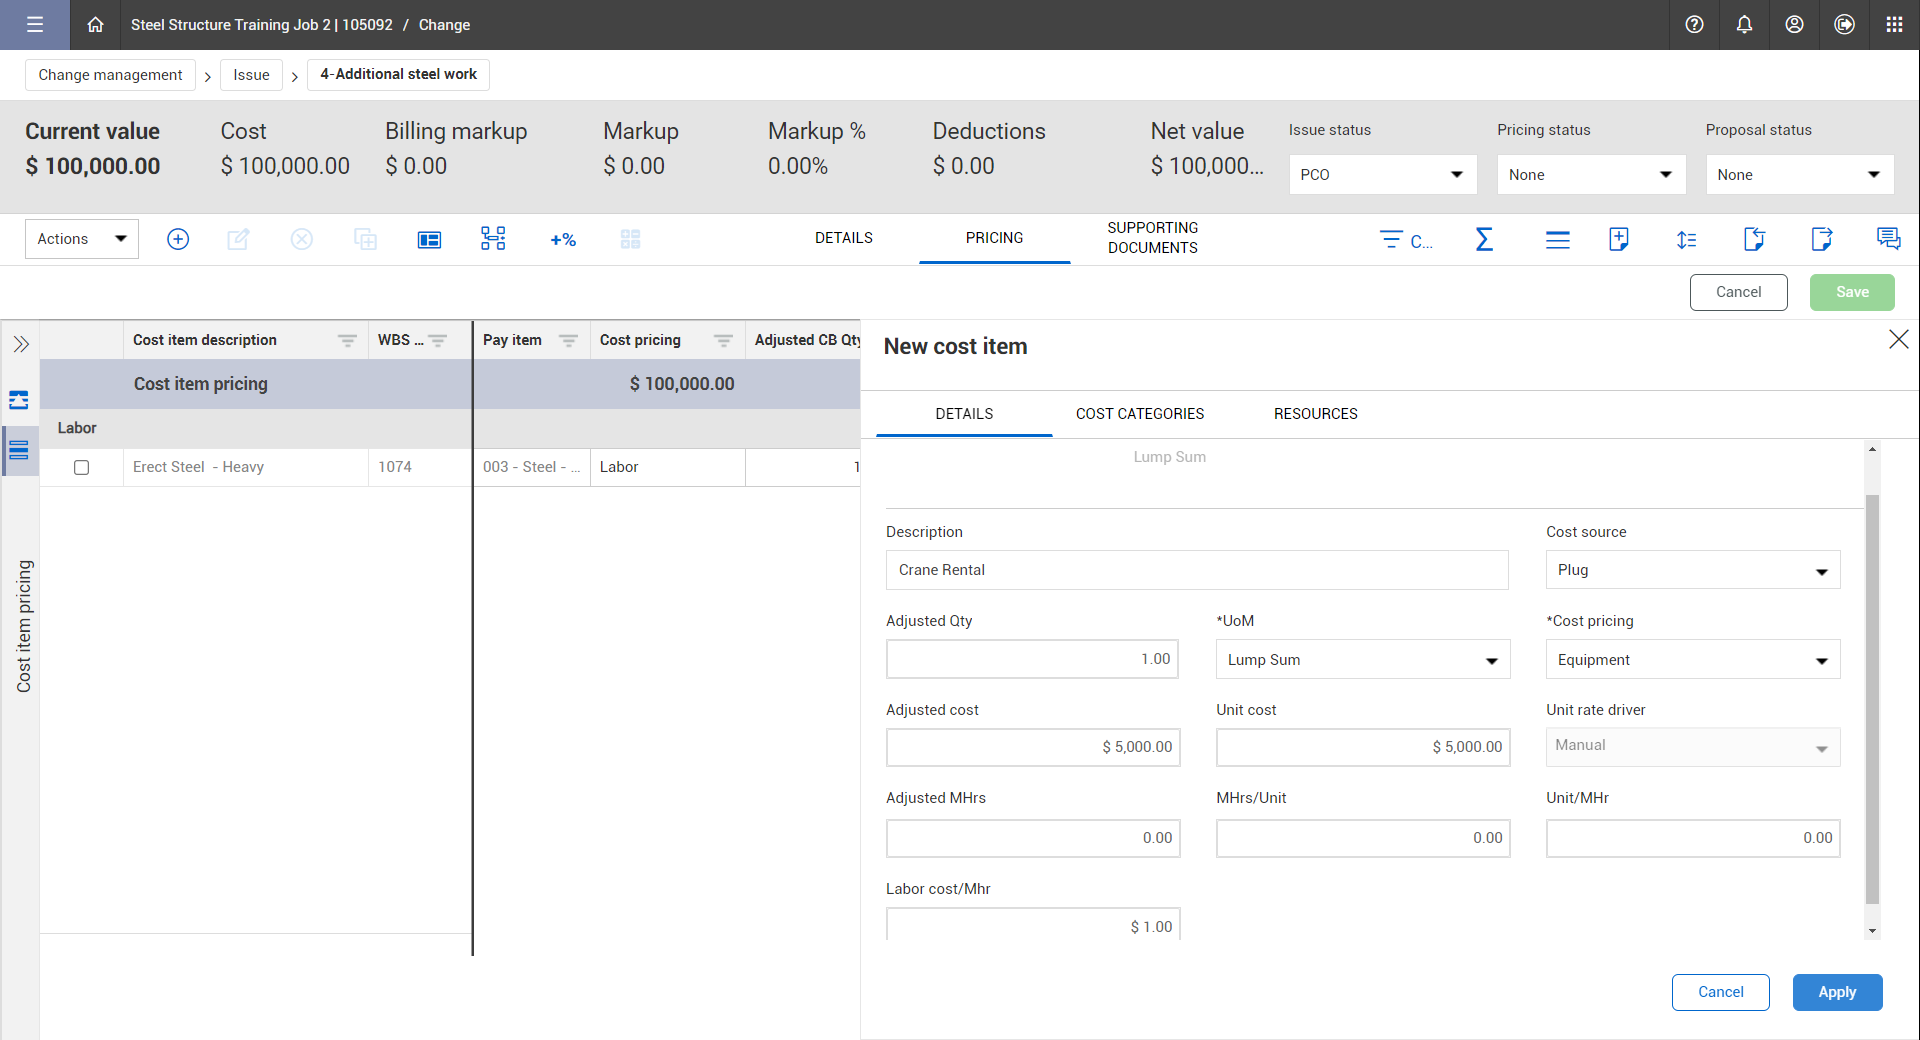The height and width of the screenshot is (1040, 1920).
Task: Go to home via house icon
Action: coord(95,25)
